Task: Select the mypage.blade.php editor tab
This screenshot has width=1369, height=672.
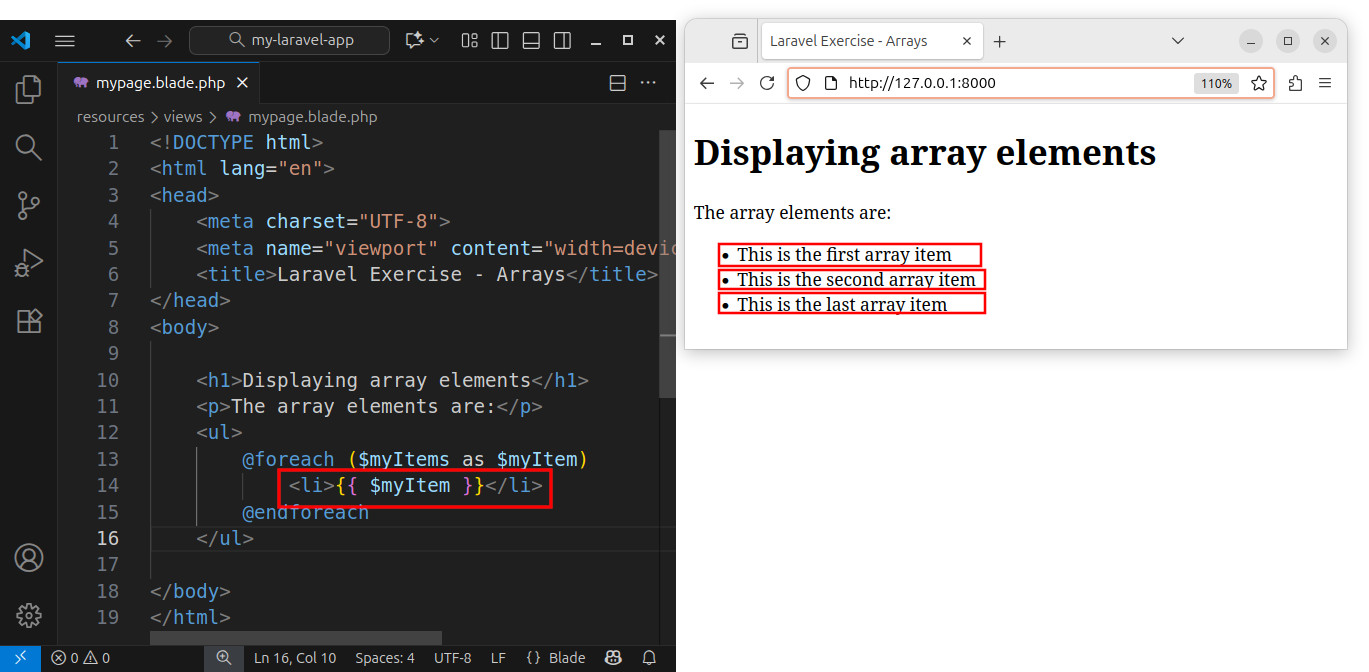Action: 160,83
